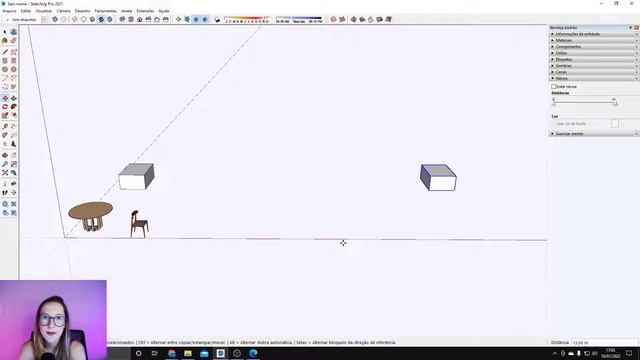Select the Rectangle drawing tool

tap(5, 61)
